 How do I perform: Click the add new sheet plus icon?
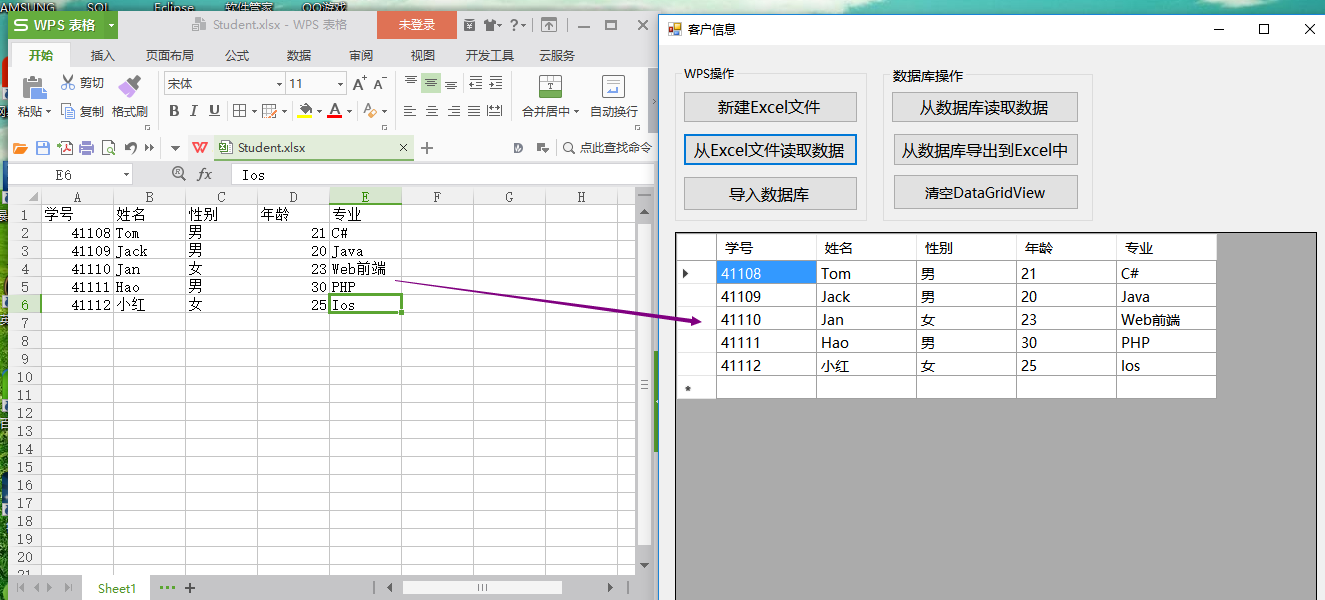(190, 588)
